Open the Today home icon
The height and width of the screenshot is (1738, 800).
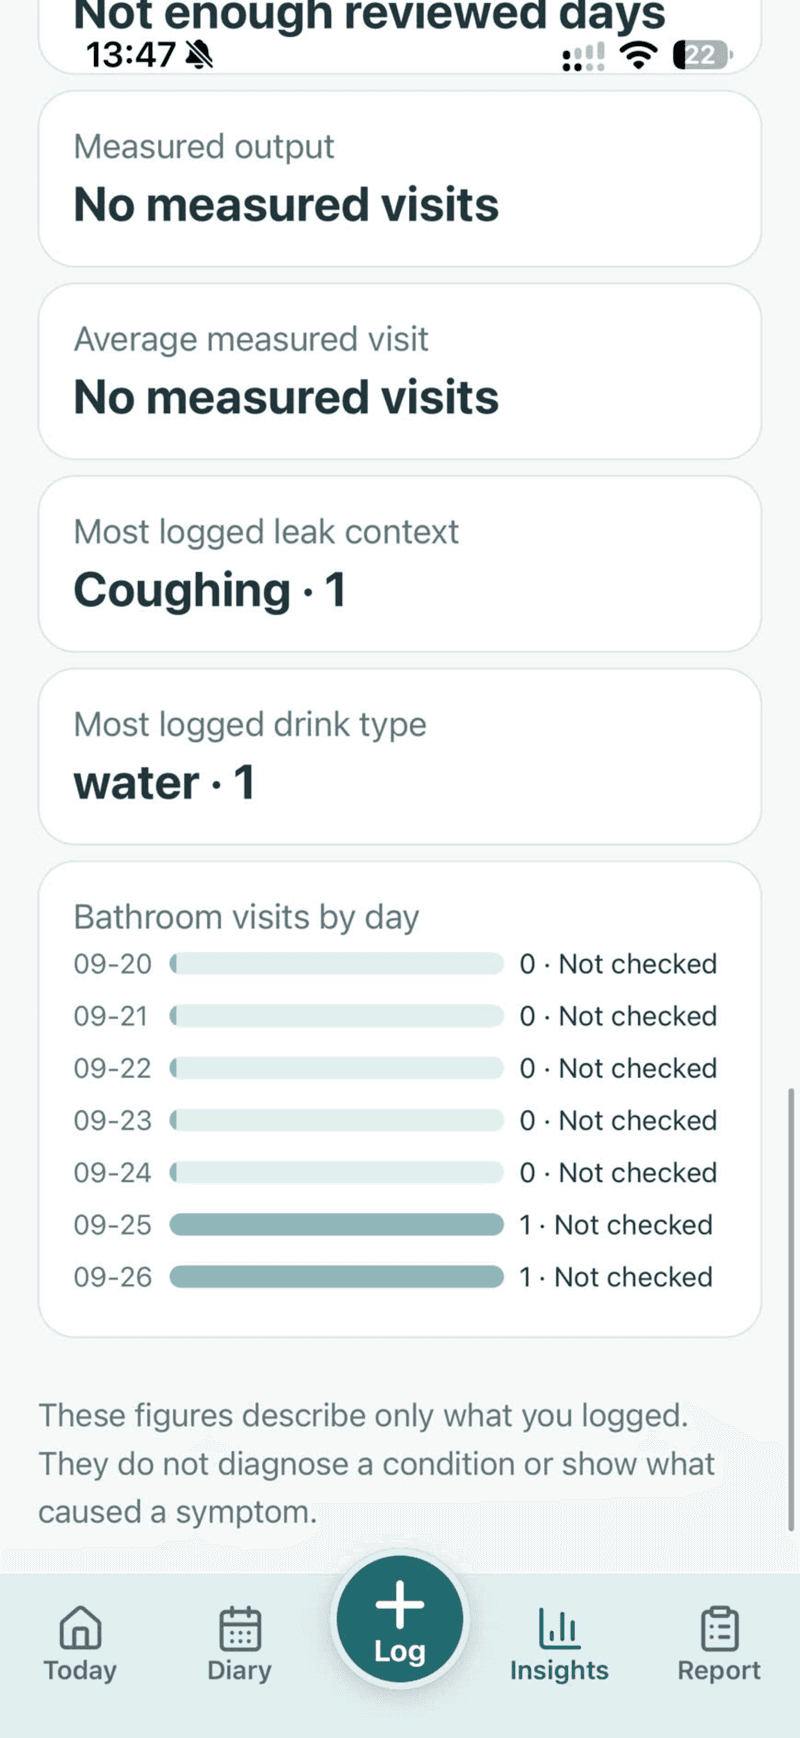80,1628
